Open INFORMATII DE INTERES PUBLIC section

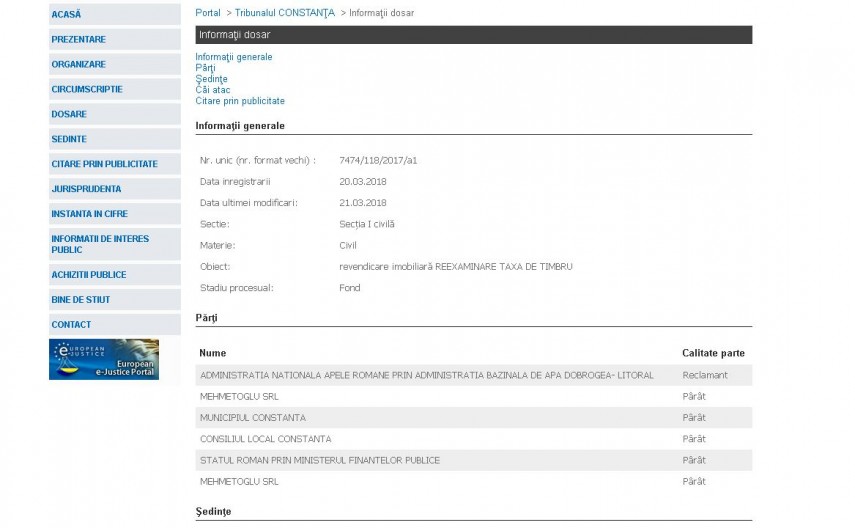point(100,244)
